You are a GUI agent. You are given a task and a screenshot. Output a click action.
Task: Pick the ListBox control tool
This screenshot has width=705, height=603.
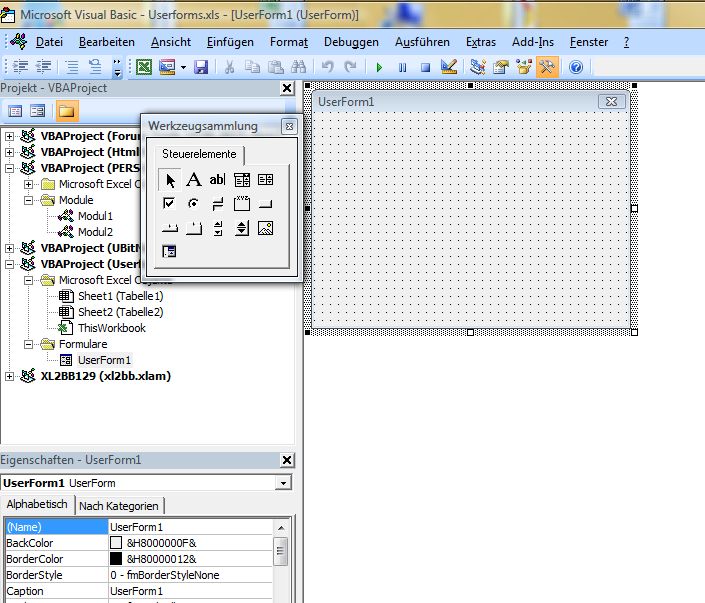tap(266, 180)
